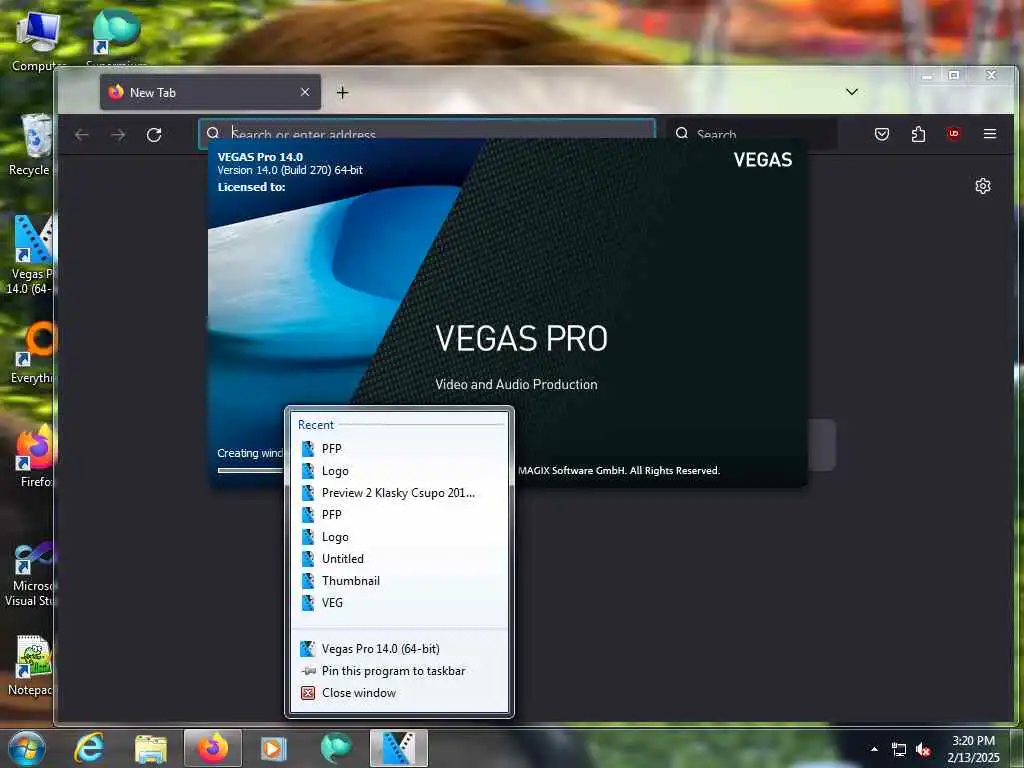1024x768 pixels.
Task: Click the pin icon in jump list
Action: pos(308,671)
